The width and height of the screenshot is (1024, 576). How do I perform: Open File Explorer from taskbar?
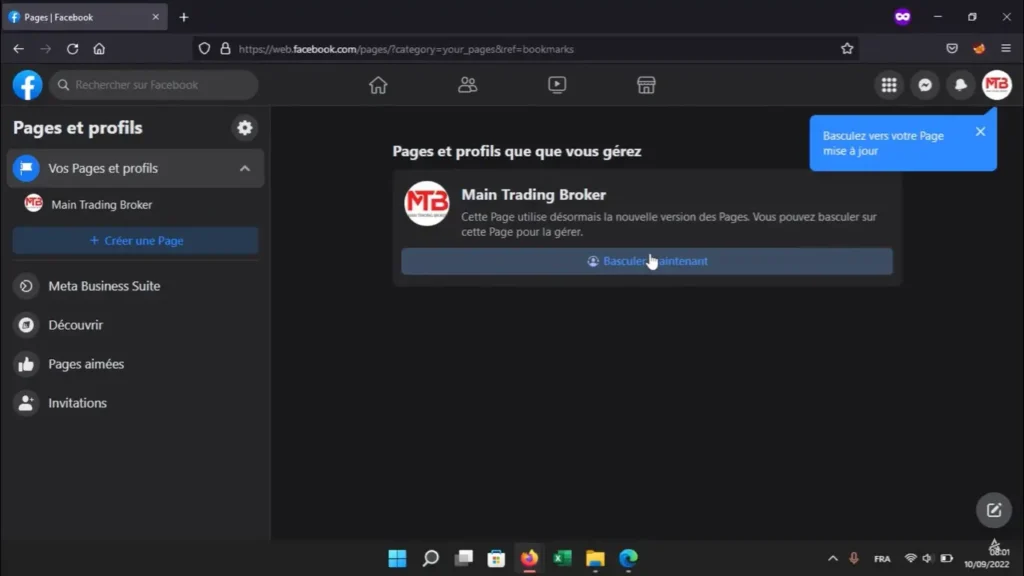(596, 558)
